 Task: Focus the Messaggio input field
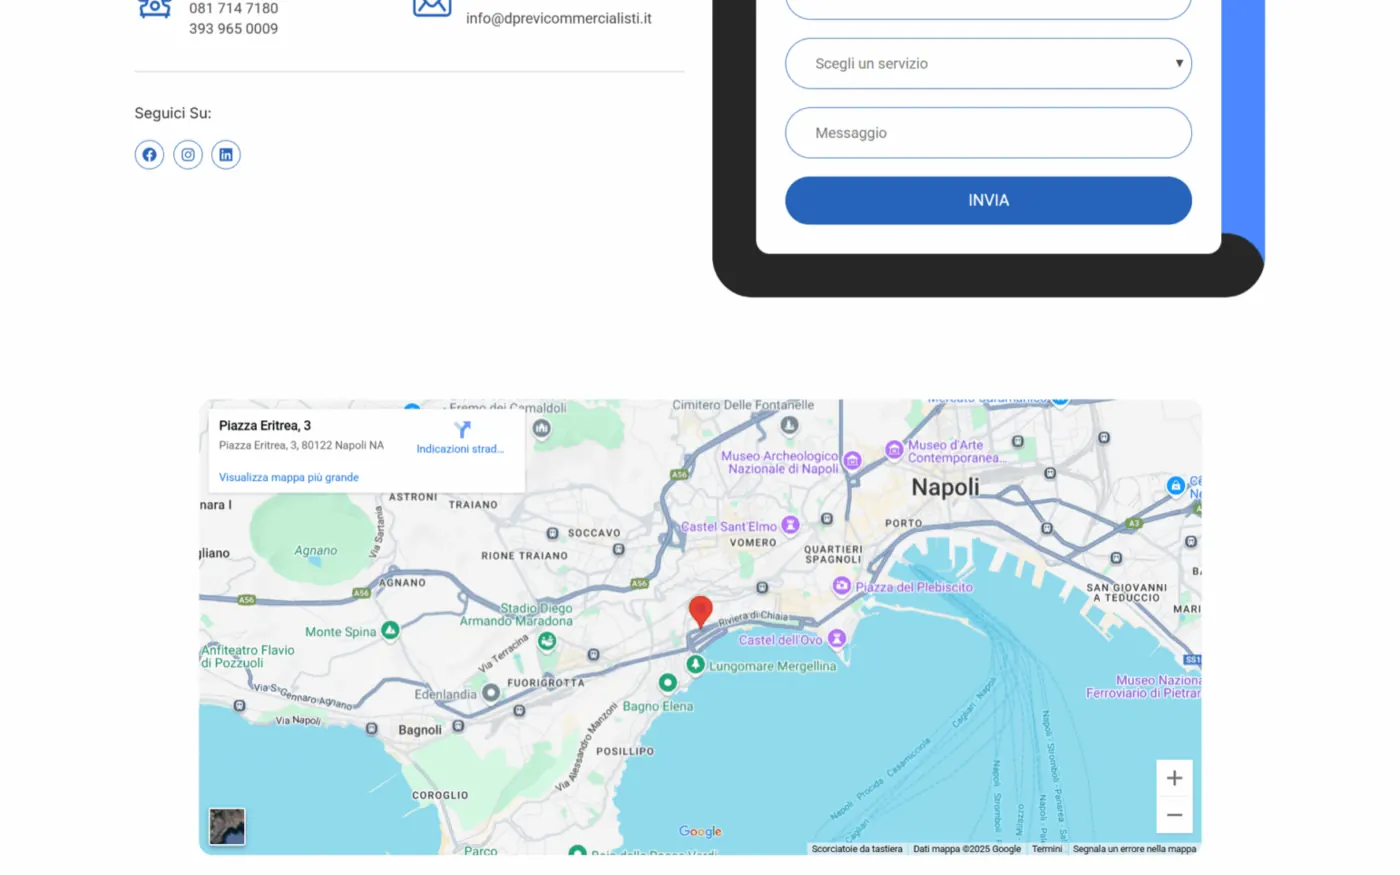(988, 133)
